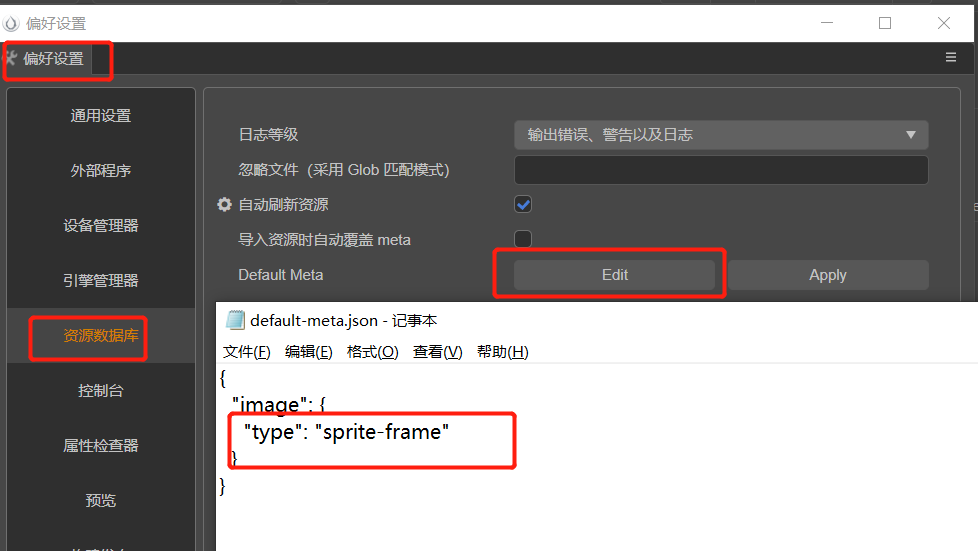
Task: Click the gear icon beside 自动刷新资源
Action: point(225,204)
